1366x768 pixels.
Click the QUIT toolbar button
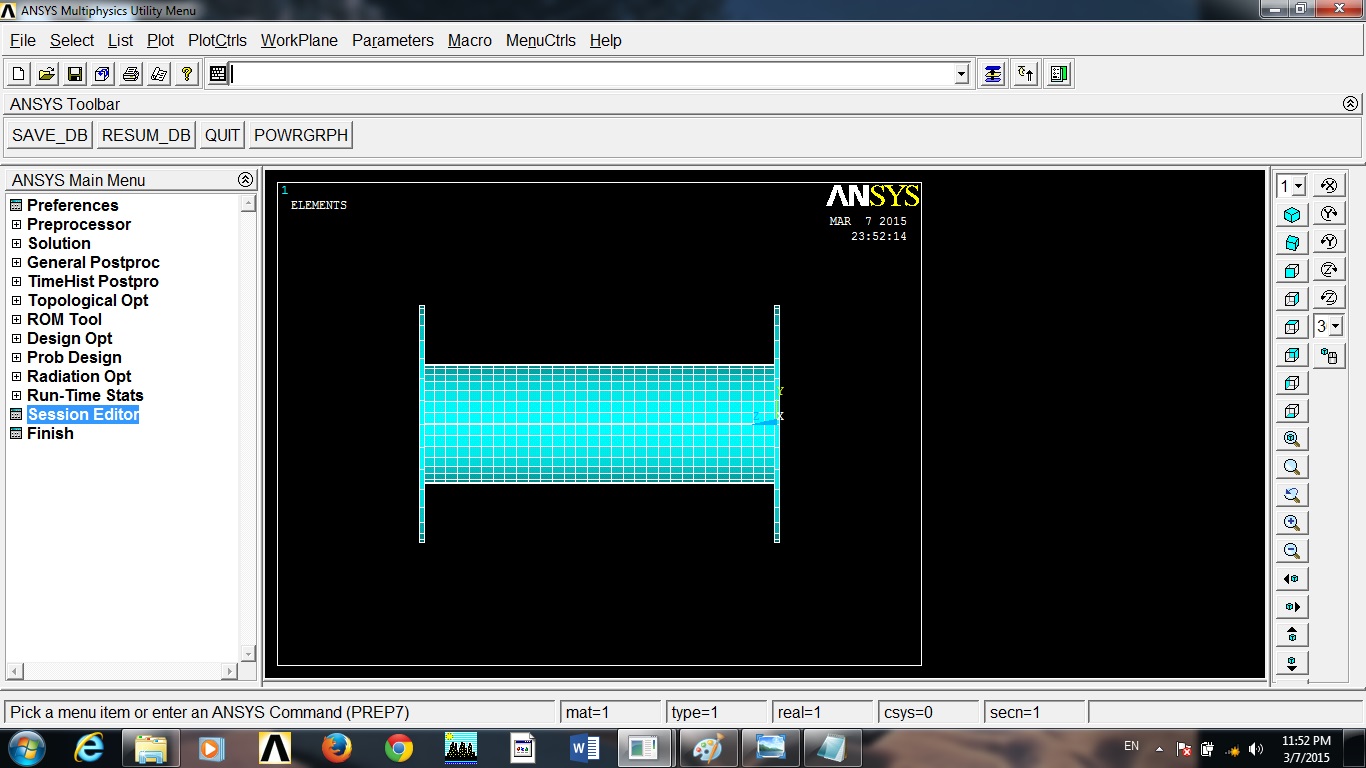222,135
